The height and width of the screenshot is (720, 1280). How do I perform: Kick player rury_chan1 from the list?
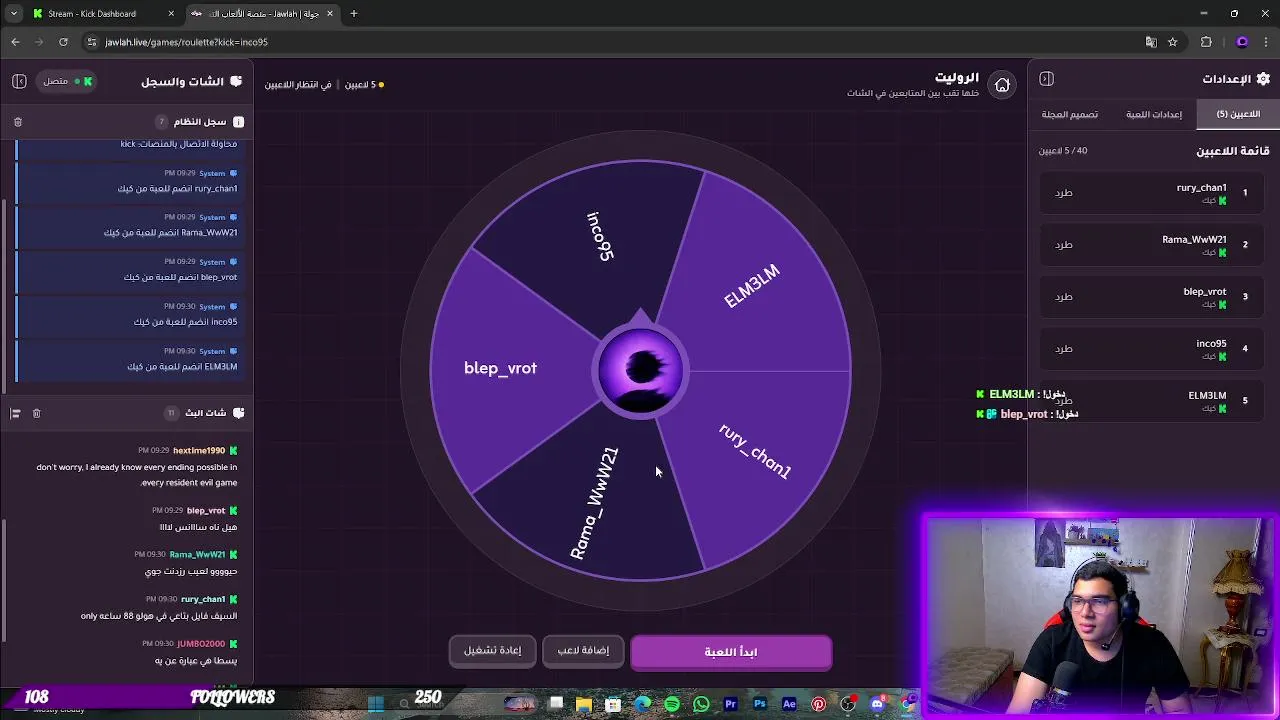pos(1064,192)
